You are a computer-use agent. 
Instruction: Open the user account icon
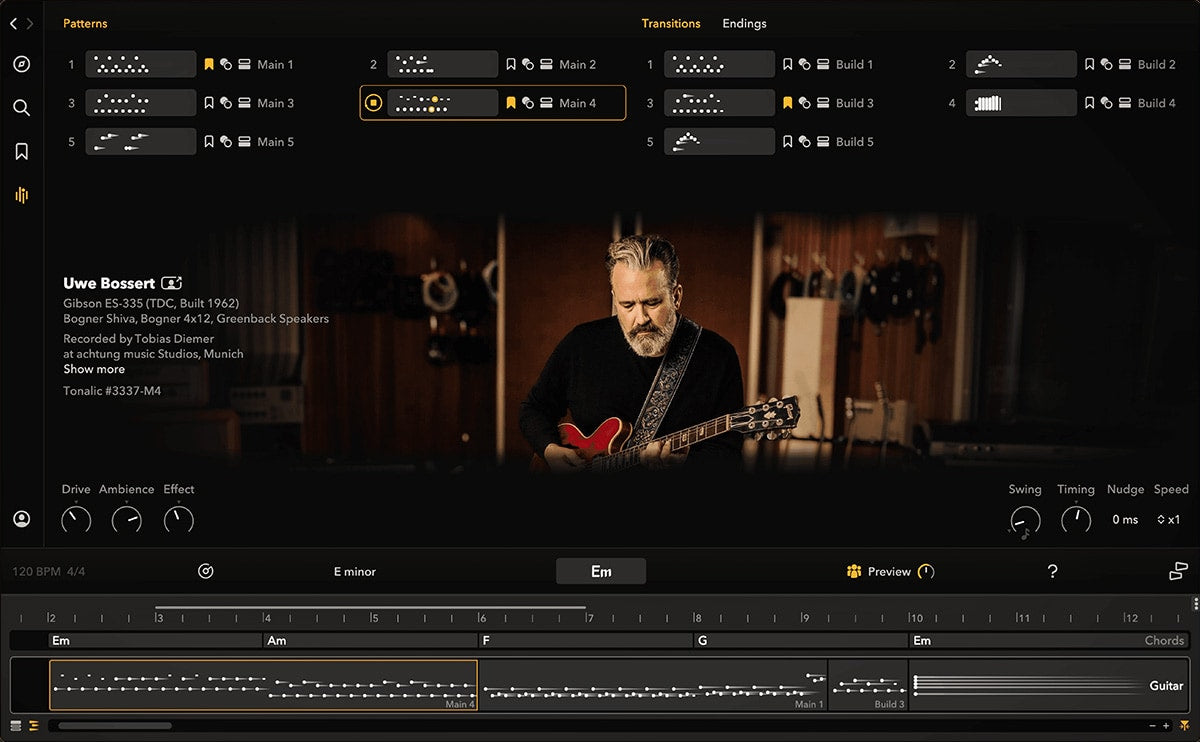coord(21,519)
